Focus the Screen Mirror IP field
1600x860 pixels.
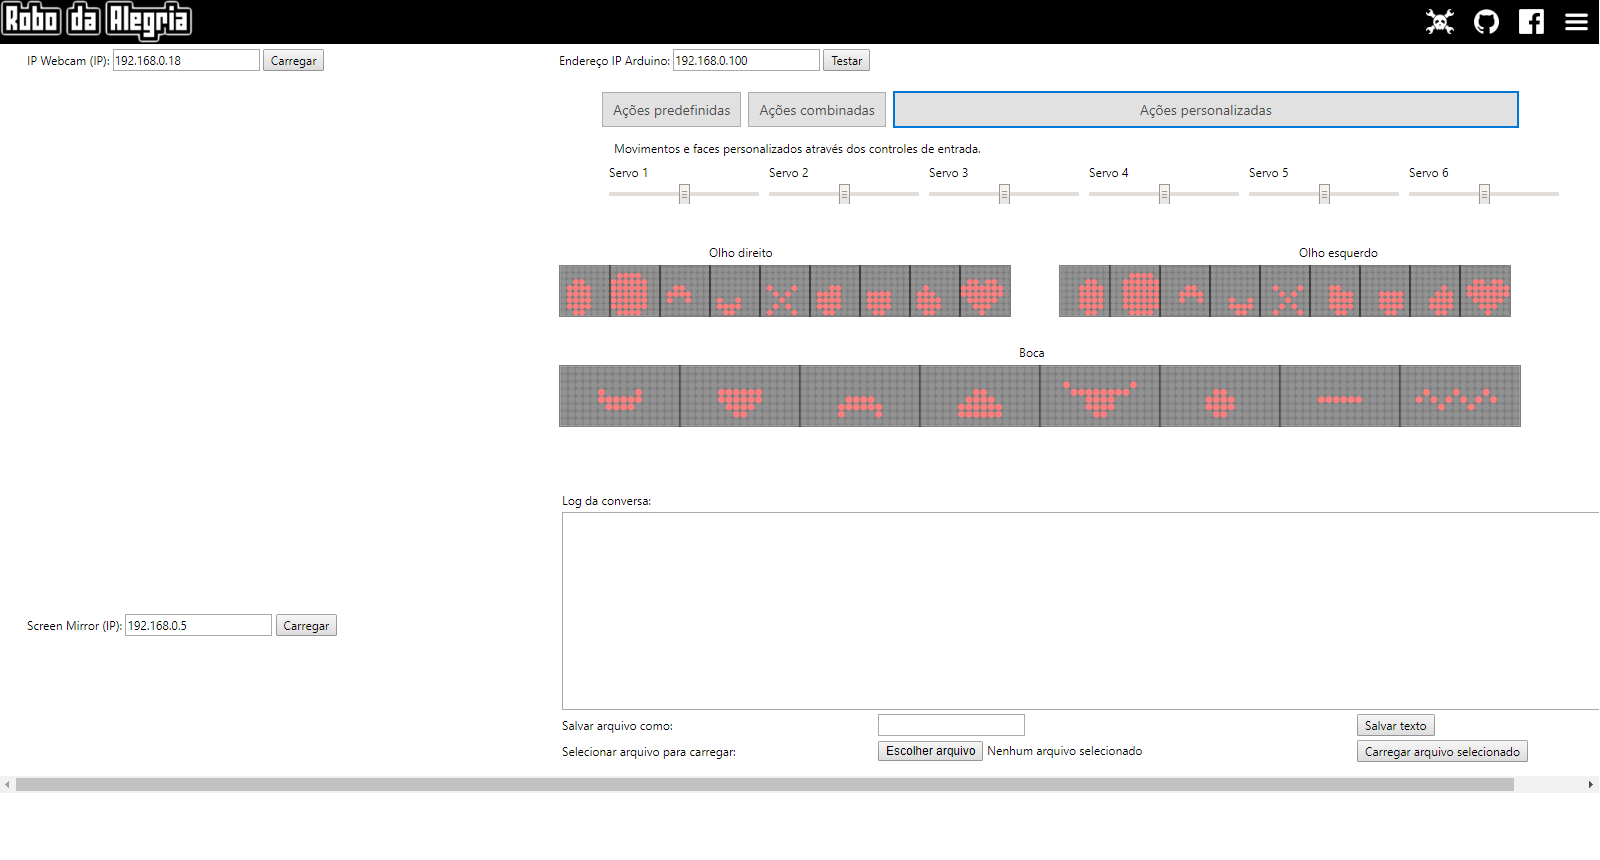pos(198,625)
